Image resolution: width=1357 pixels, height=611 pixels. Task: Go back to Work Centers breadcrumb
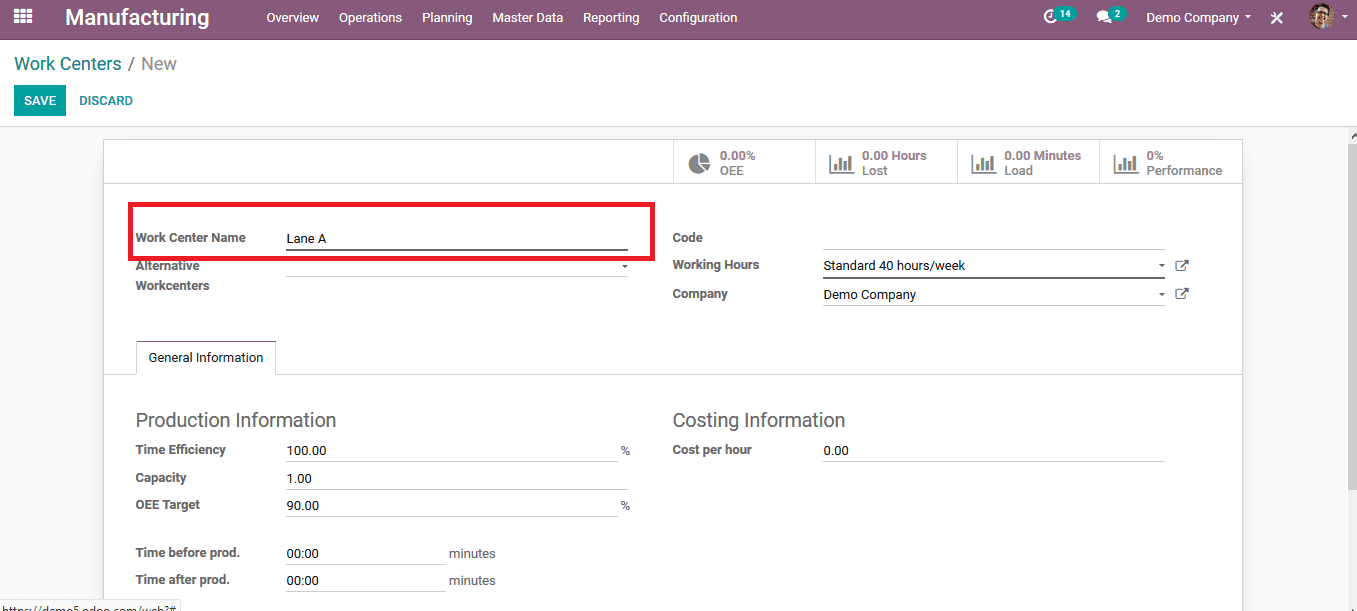click(x=67, y=64)
